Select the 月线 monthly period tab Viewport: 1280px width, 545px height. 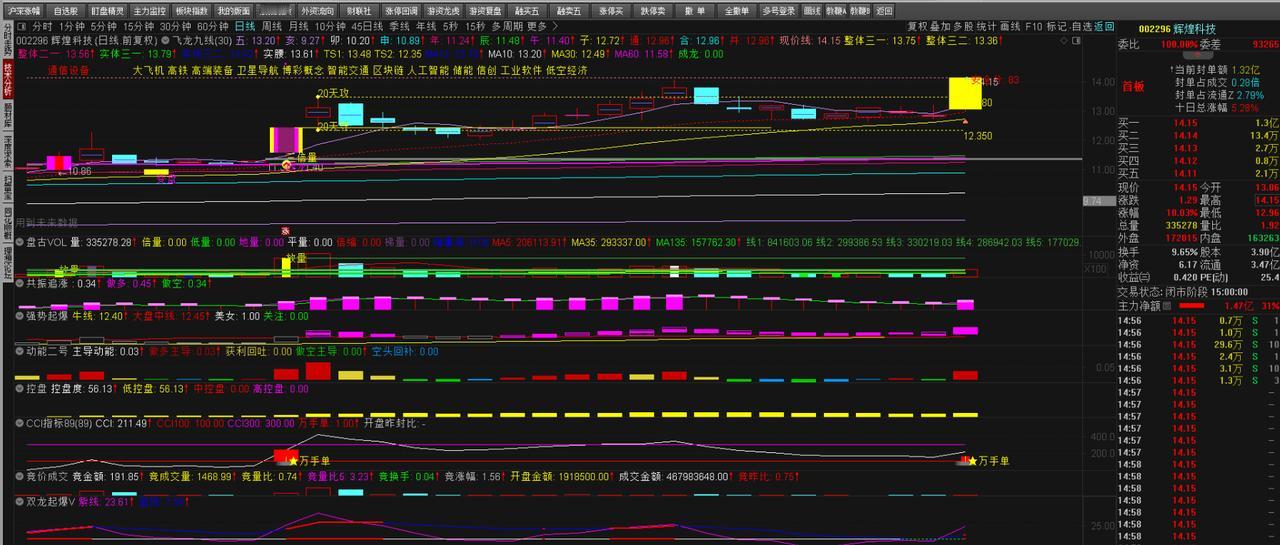point(298,26)
